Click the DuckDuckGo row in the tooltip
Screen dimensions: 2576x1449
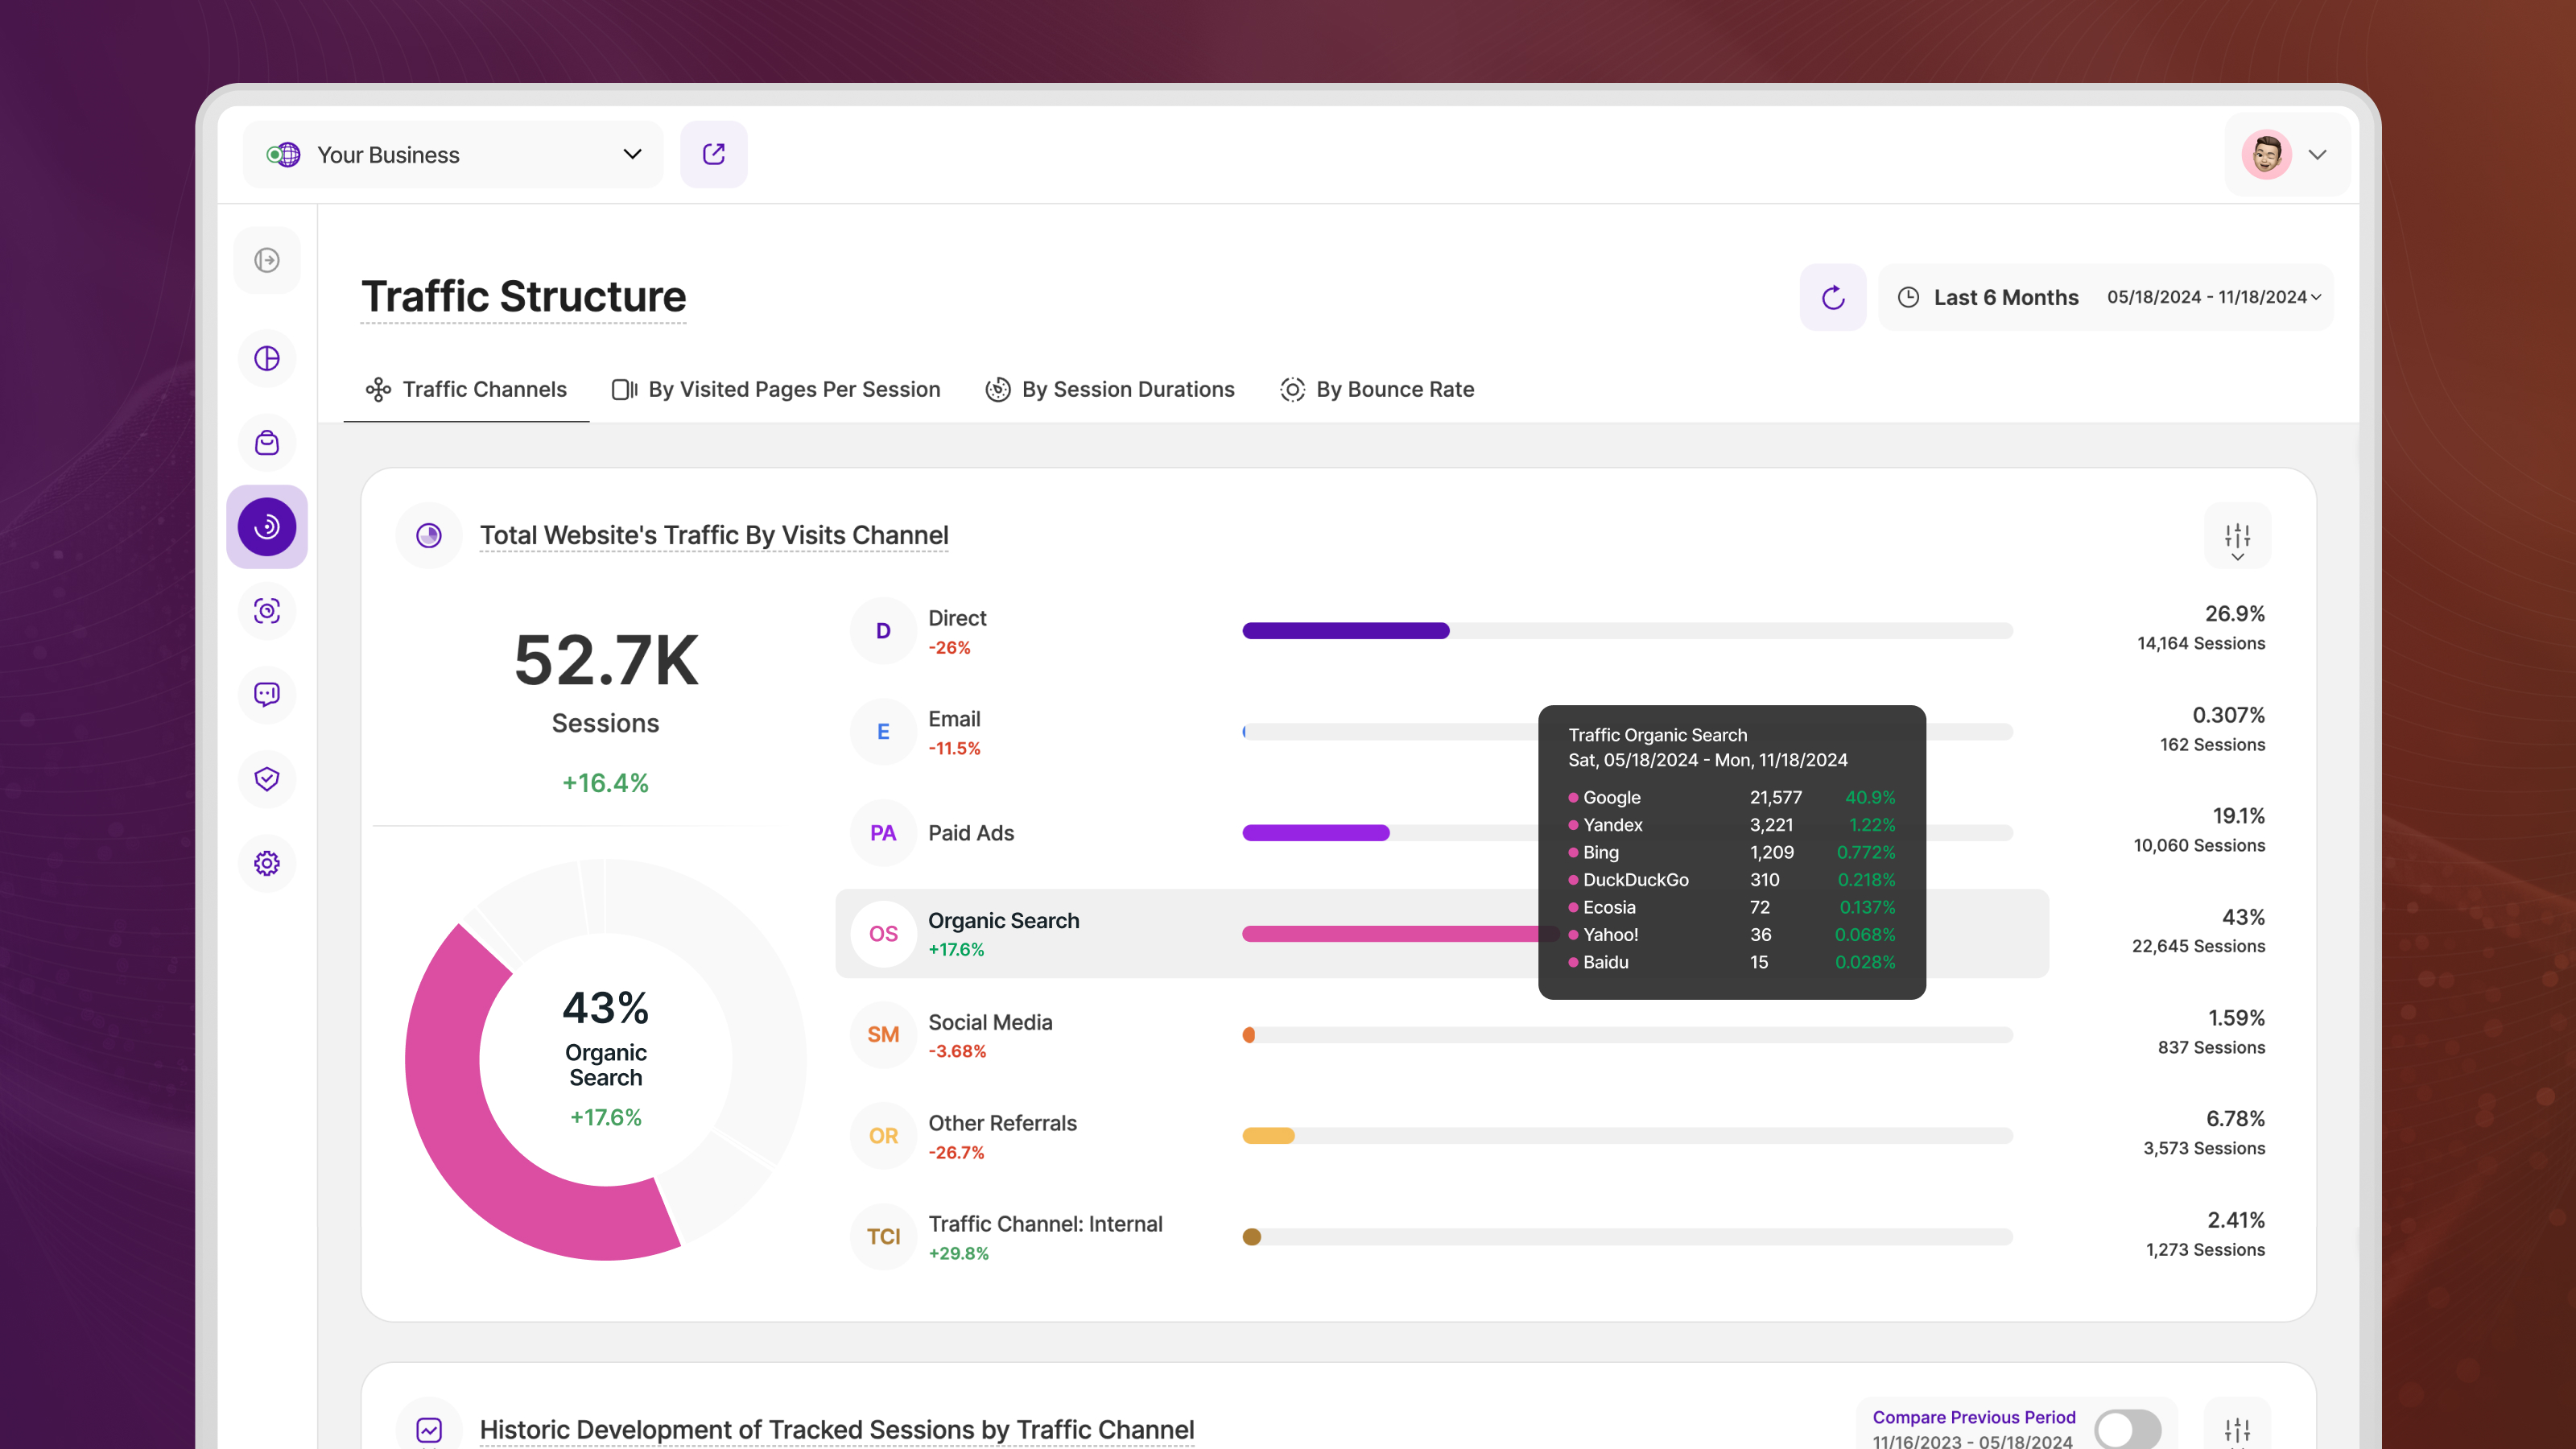tap(1732, 880)
